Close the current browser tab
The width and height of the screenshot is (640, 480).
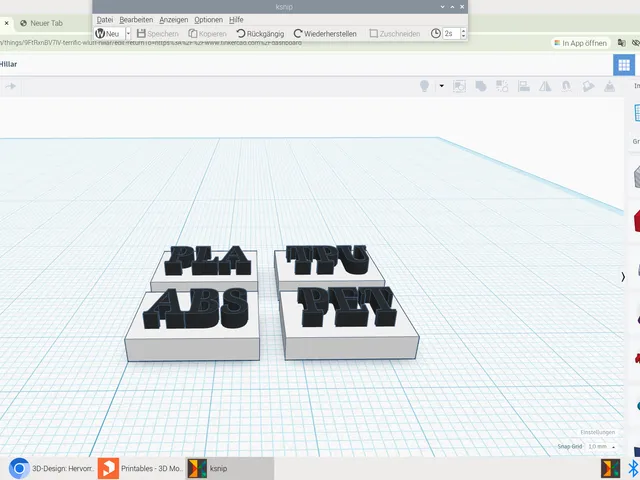(x=7, y=23)
